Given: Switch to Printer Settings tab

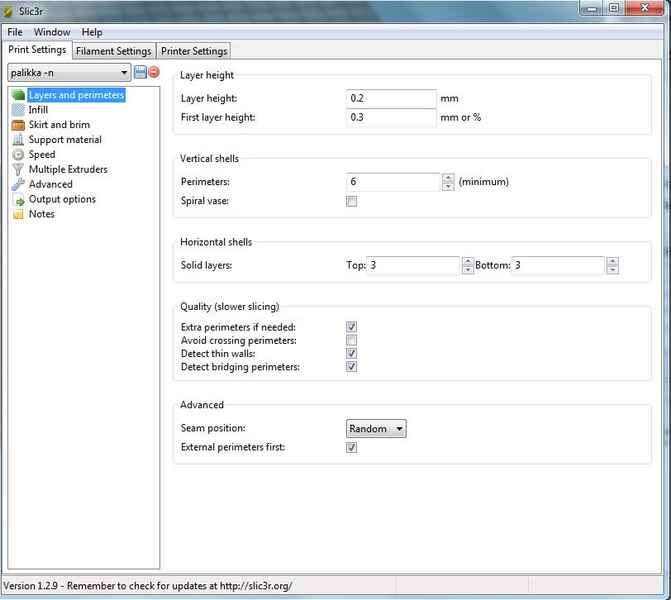Looking at the screenshot, I should click(194, 51).
